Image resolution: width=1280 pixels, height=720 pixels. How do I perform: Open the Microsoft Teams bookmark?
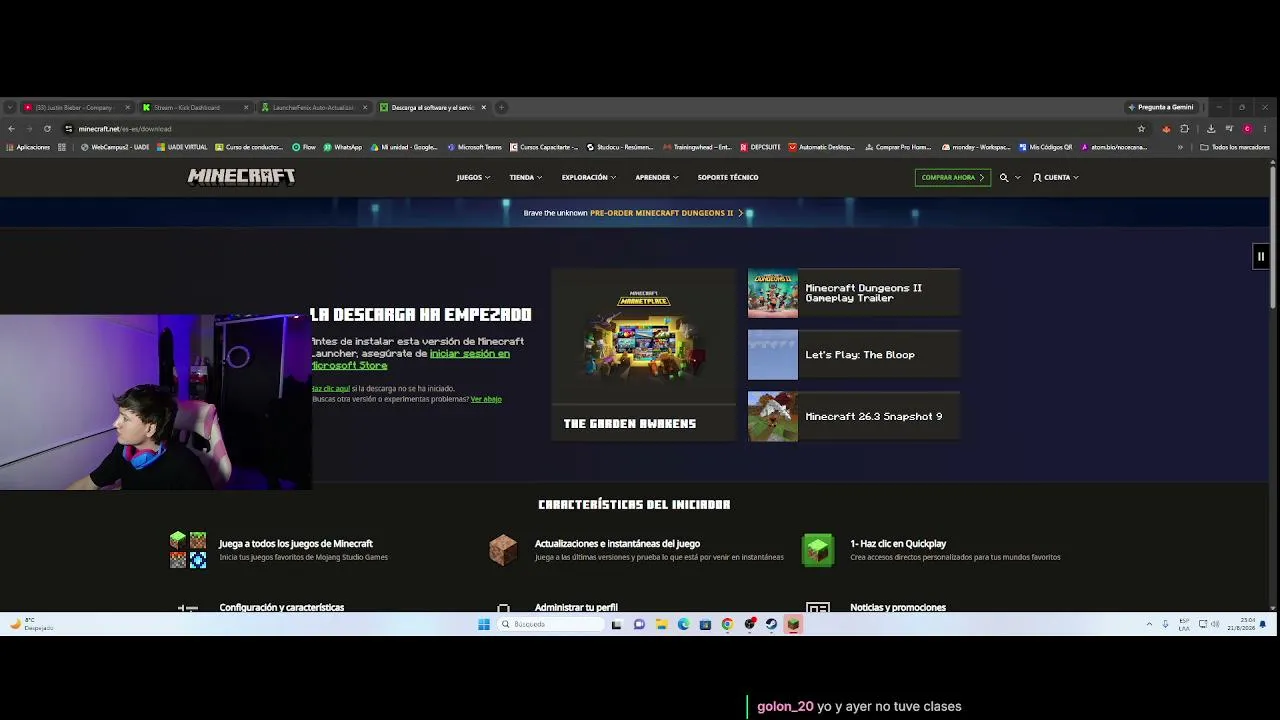click(474, 147)
